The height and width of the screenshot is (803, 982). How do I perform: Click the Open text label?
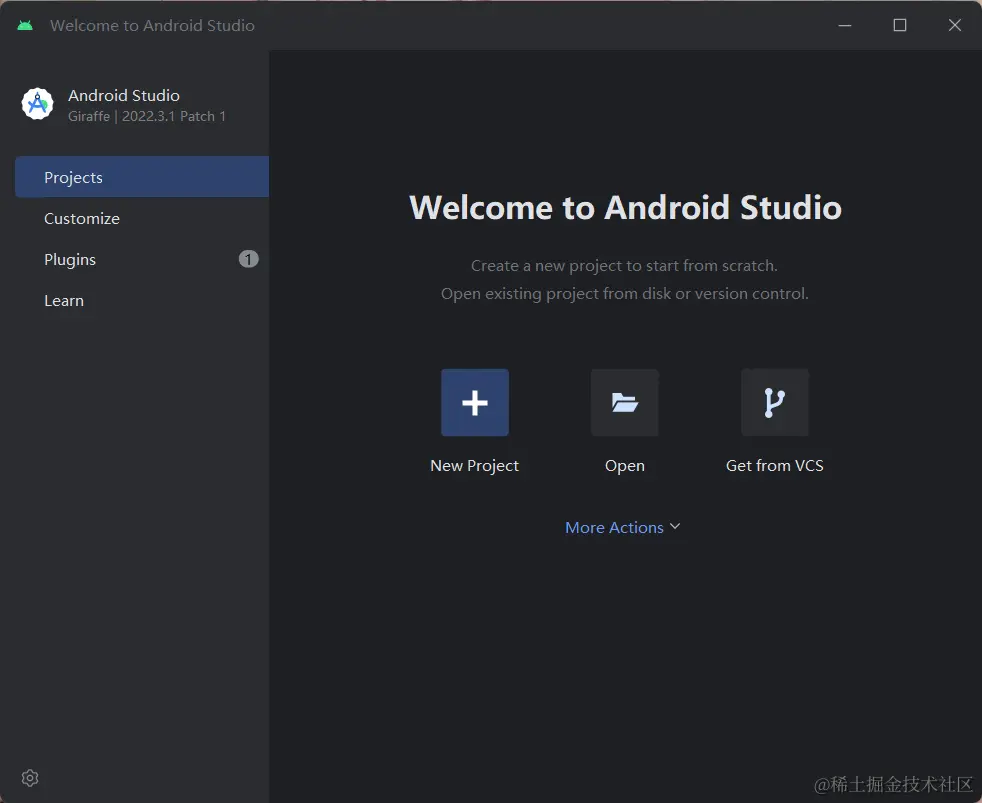click(624, 466)
